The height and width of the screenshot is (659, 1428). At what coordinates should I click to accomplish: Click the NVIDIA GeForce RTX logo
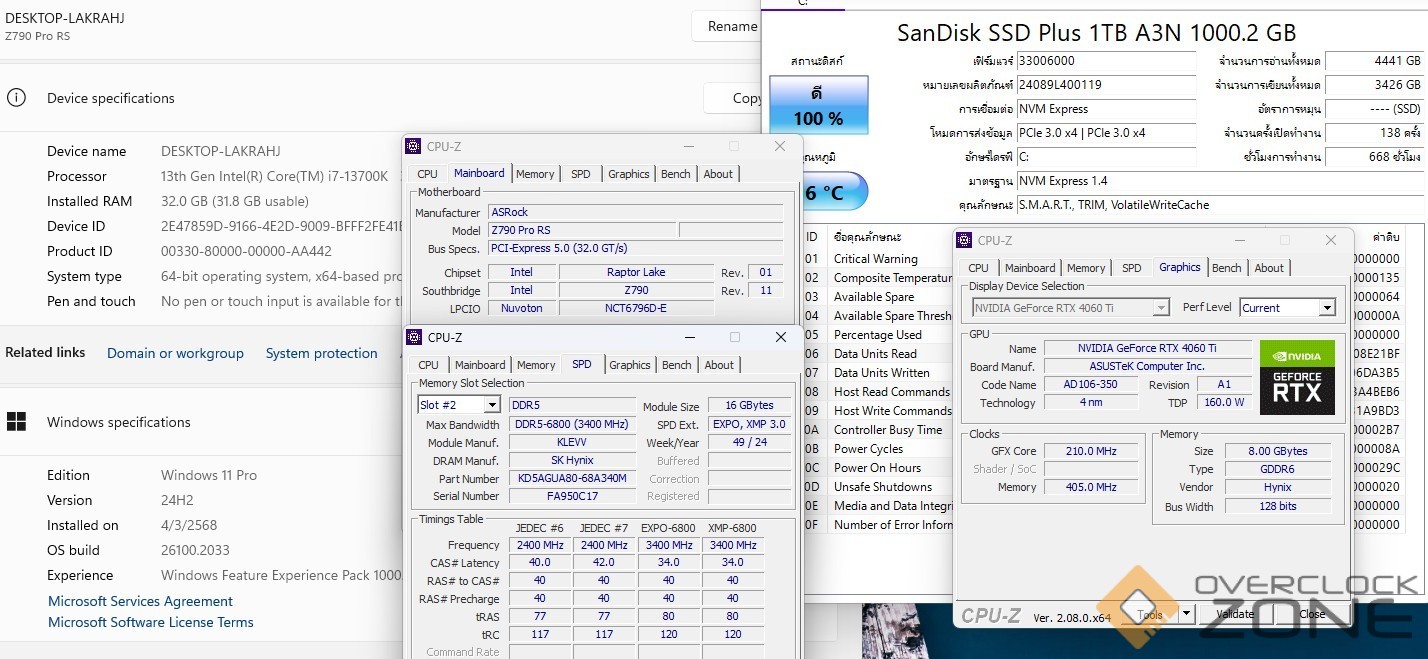[x=1297, y=378]
